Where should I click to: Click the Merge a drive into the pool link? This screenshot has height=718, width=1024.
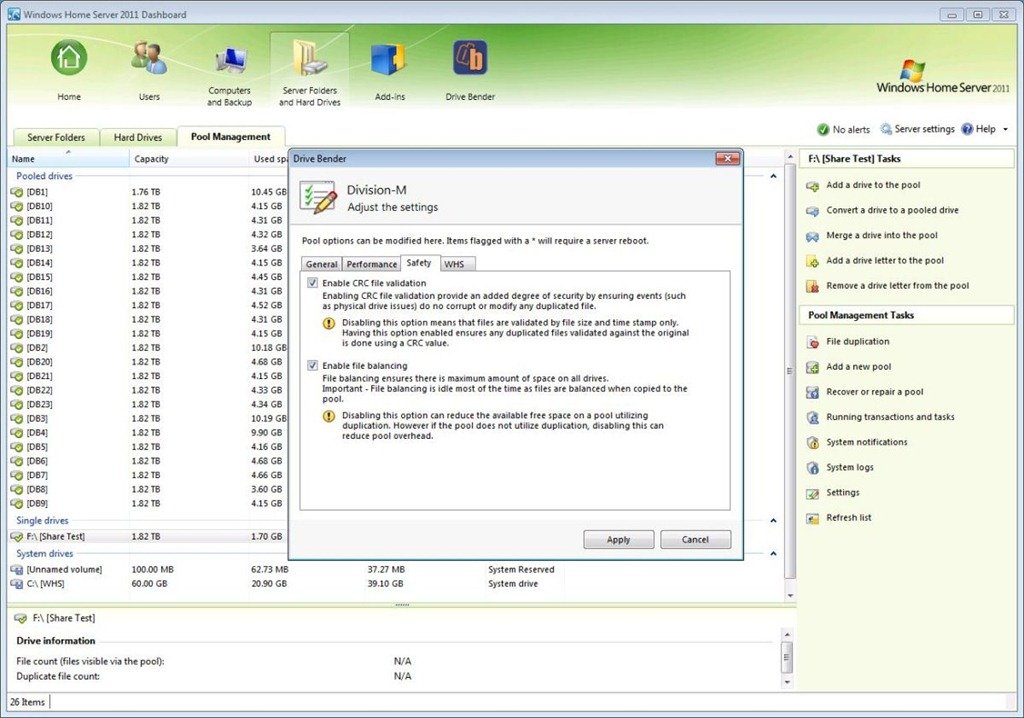coord(882,235)
